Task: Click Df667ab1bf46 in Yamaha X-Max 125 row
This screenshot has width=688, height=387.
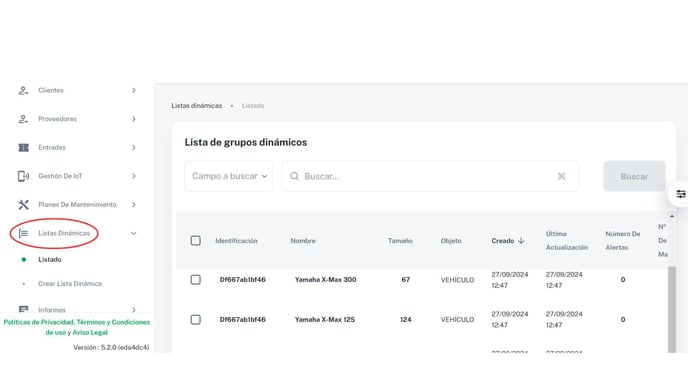Action: (x=243, y=319)
